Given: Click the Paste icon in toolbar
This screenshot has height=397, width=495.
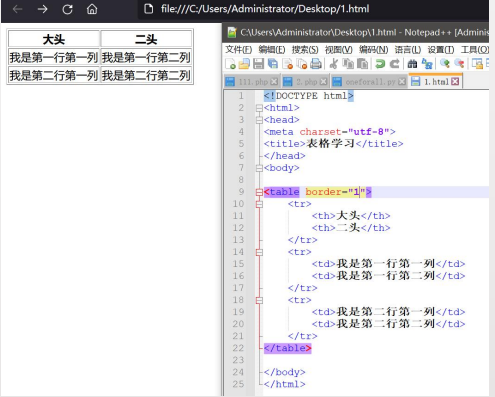Looking at the screenshot, I should [362, 63].
